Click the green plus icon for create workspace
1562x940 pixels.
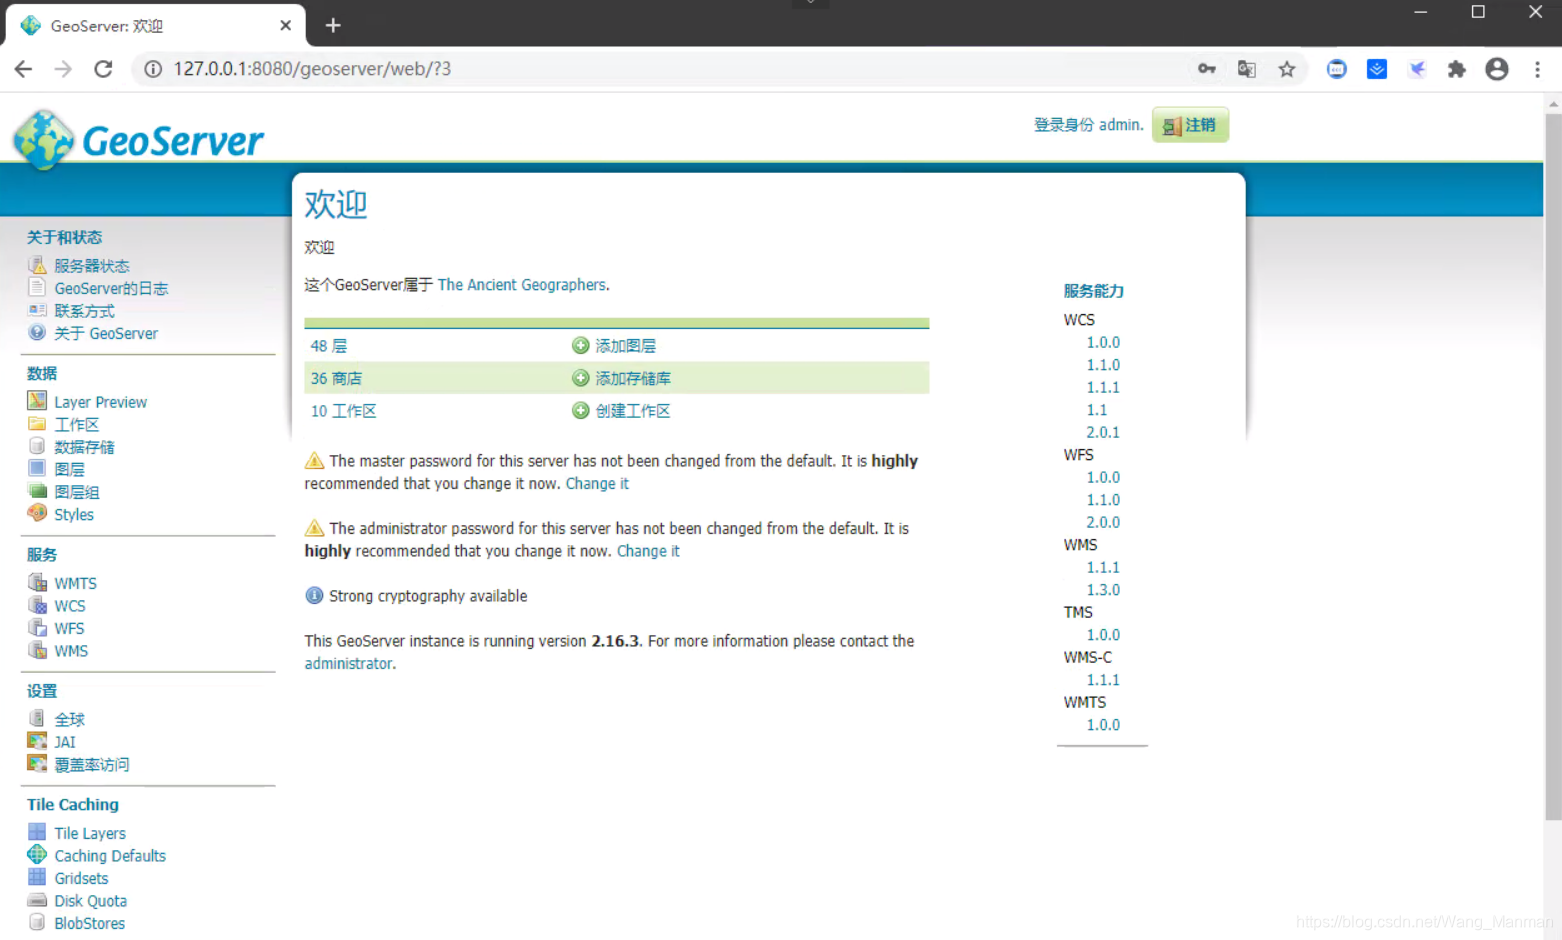pyautogui.click(x=580, y=410)
